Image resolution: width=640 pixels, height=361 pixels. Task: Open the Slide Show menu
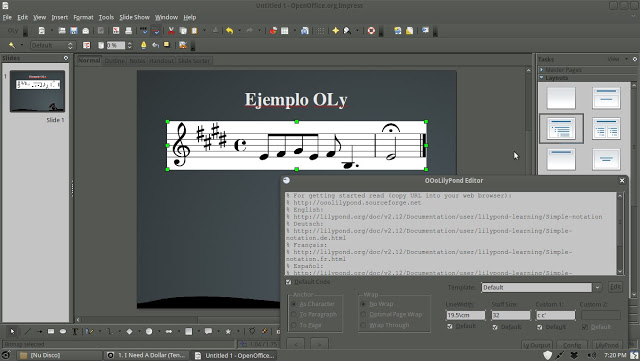(x=134, y=17)
